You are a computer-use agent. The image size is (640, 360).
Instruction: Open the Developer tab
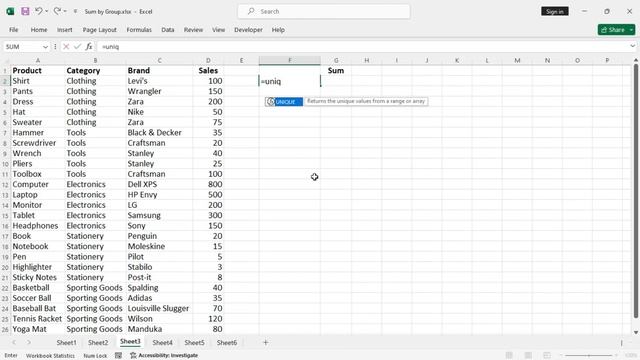[248, 30]
